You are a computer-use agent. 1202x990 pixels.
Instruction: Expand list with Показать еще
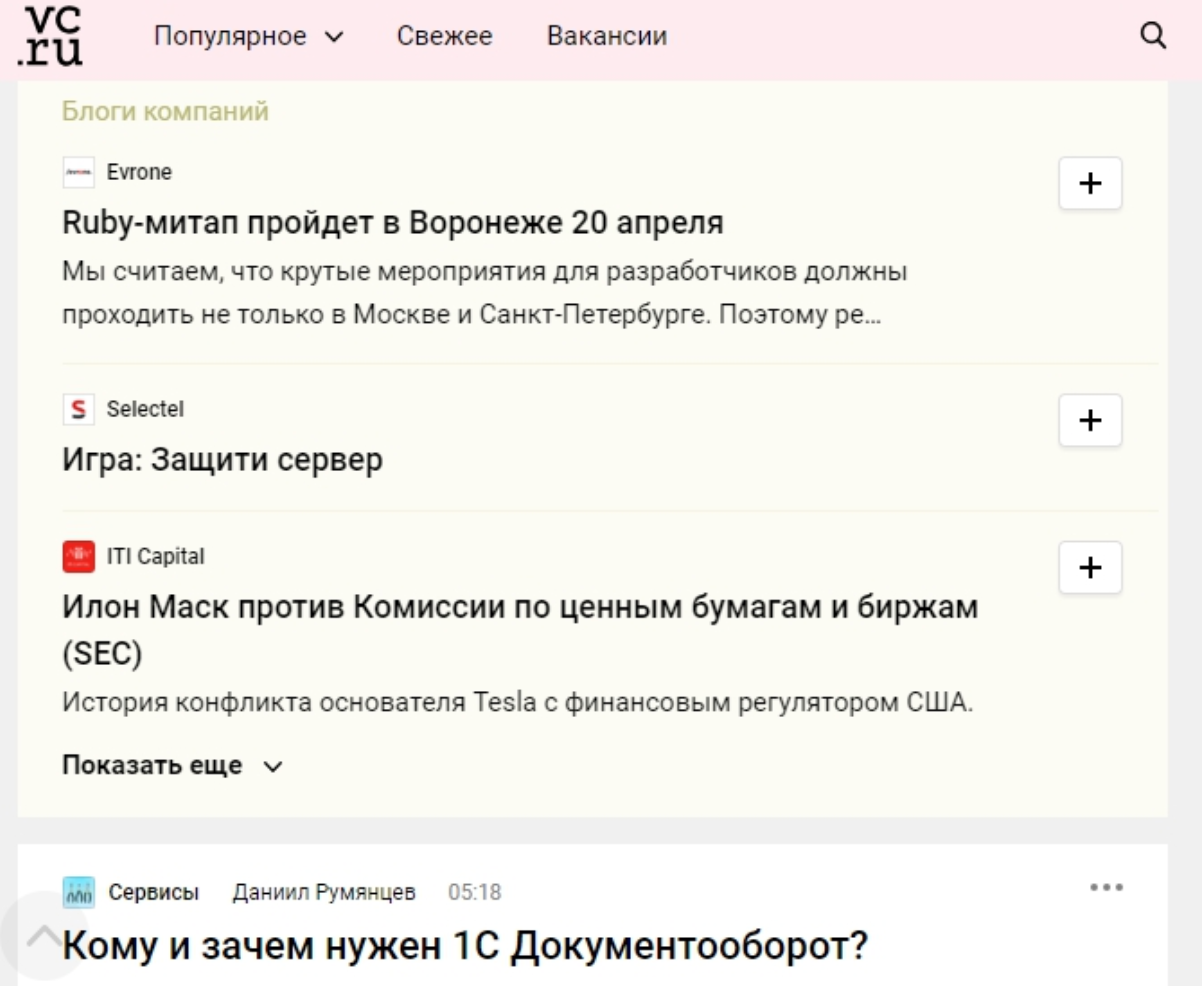coord(172,766)
